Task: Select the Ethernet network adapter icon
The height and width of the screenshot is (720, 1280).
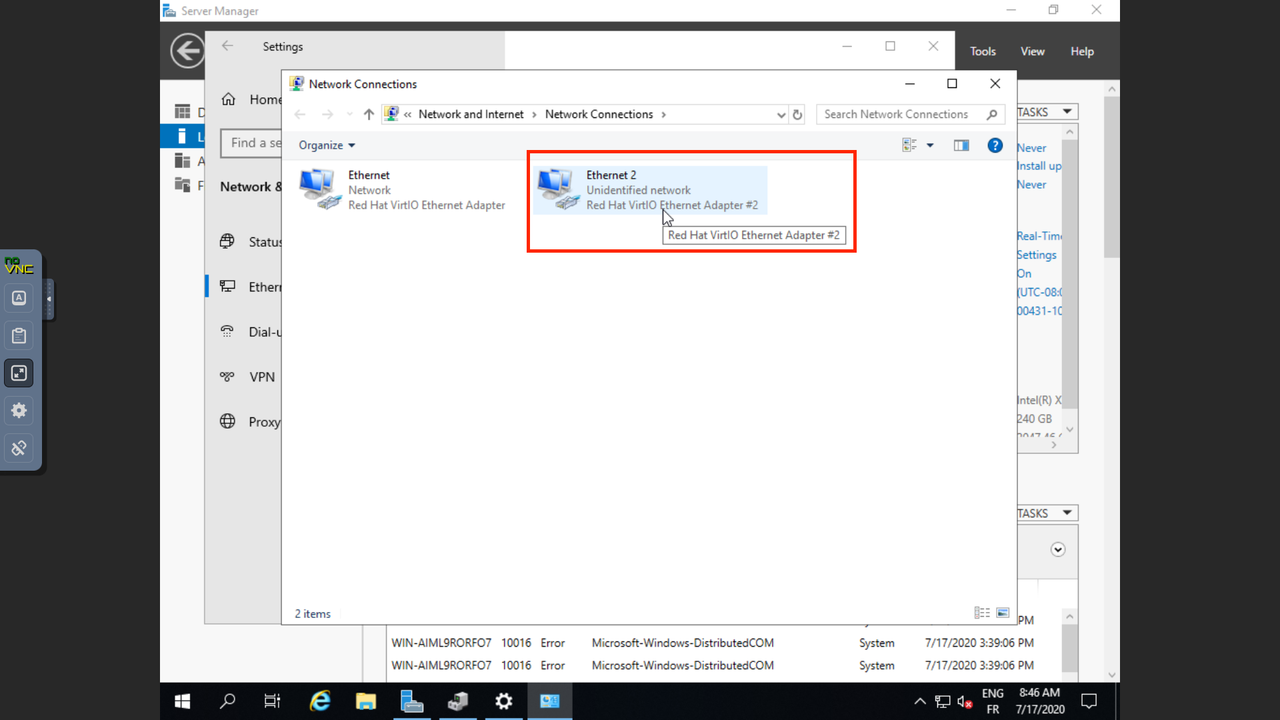Action: [320, 189]
